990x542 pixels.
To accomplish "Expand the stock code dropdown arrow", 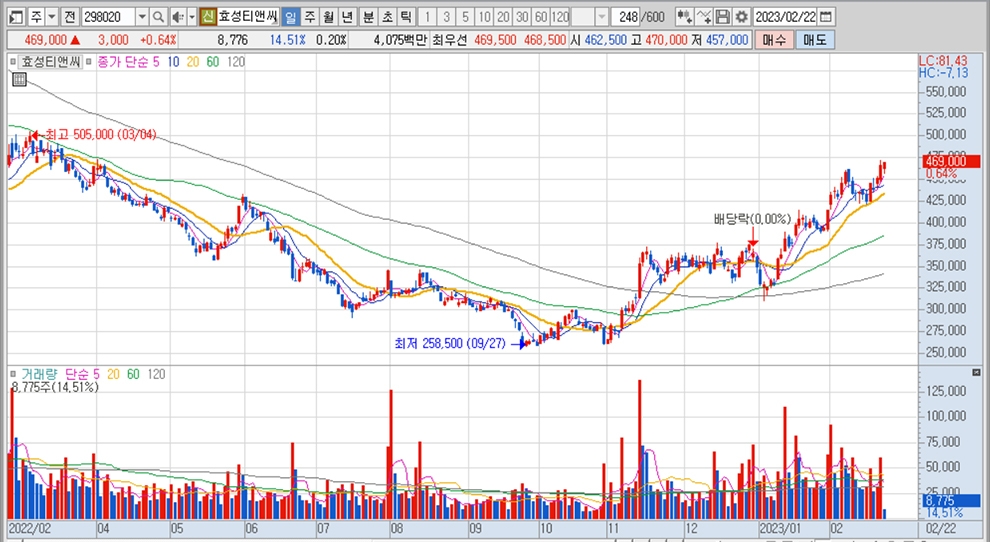I will pos(141,17).
